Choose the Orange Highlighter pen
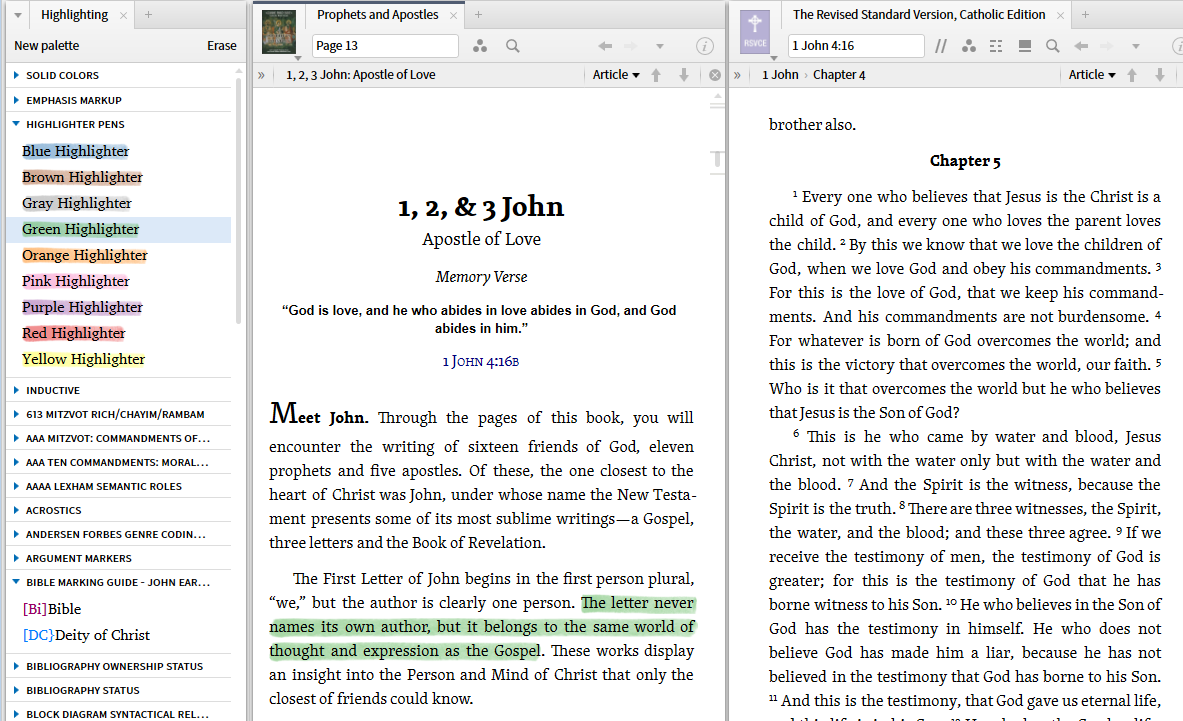Screen dimensions: 1183x721 [x=84, y=256]
